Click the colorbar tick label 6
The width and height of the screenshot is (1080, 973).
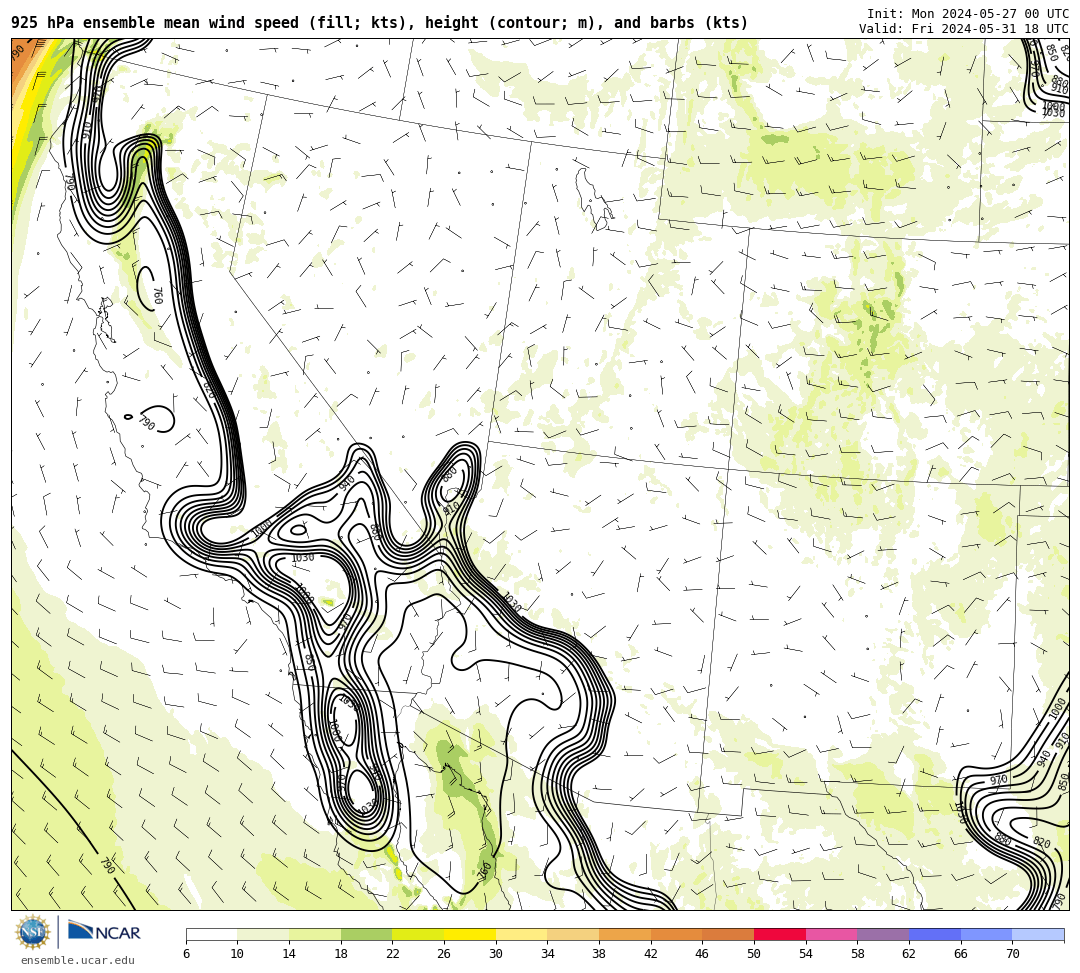(x=186, y=954)
